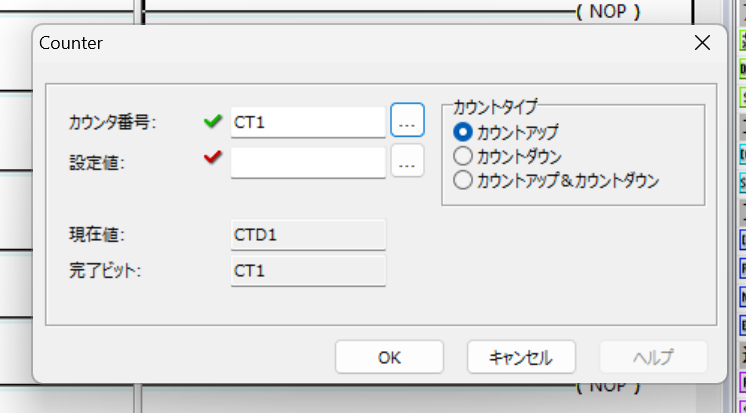This screenshot has height=413, width=746.
Task: Select the NOP coil above the dialog
Action: 609,12
